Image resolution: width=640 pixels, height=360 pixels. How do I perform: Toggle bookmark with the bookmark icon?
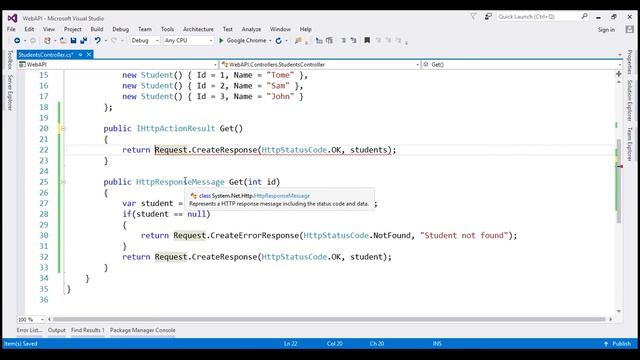coord(367,40)
